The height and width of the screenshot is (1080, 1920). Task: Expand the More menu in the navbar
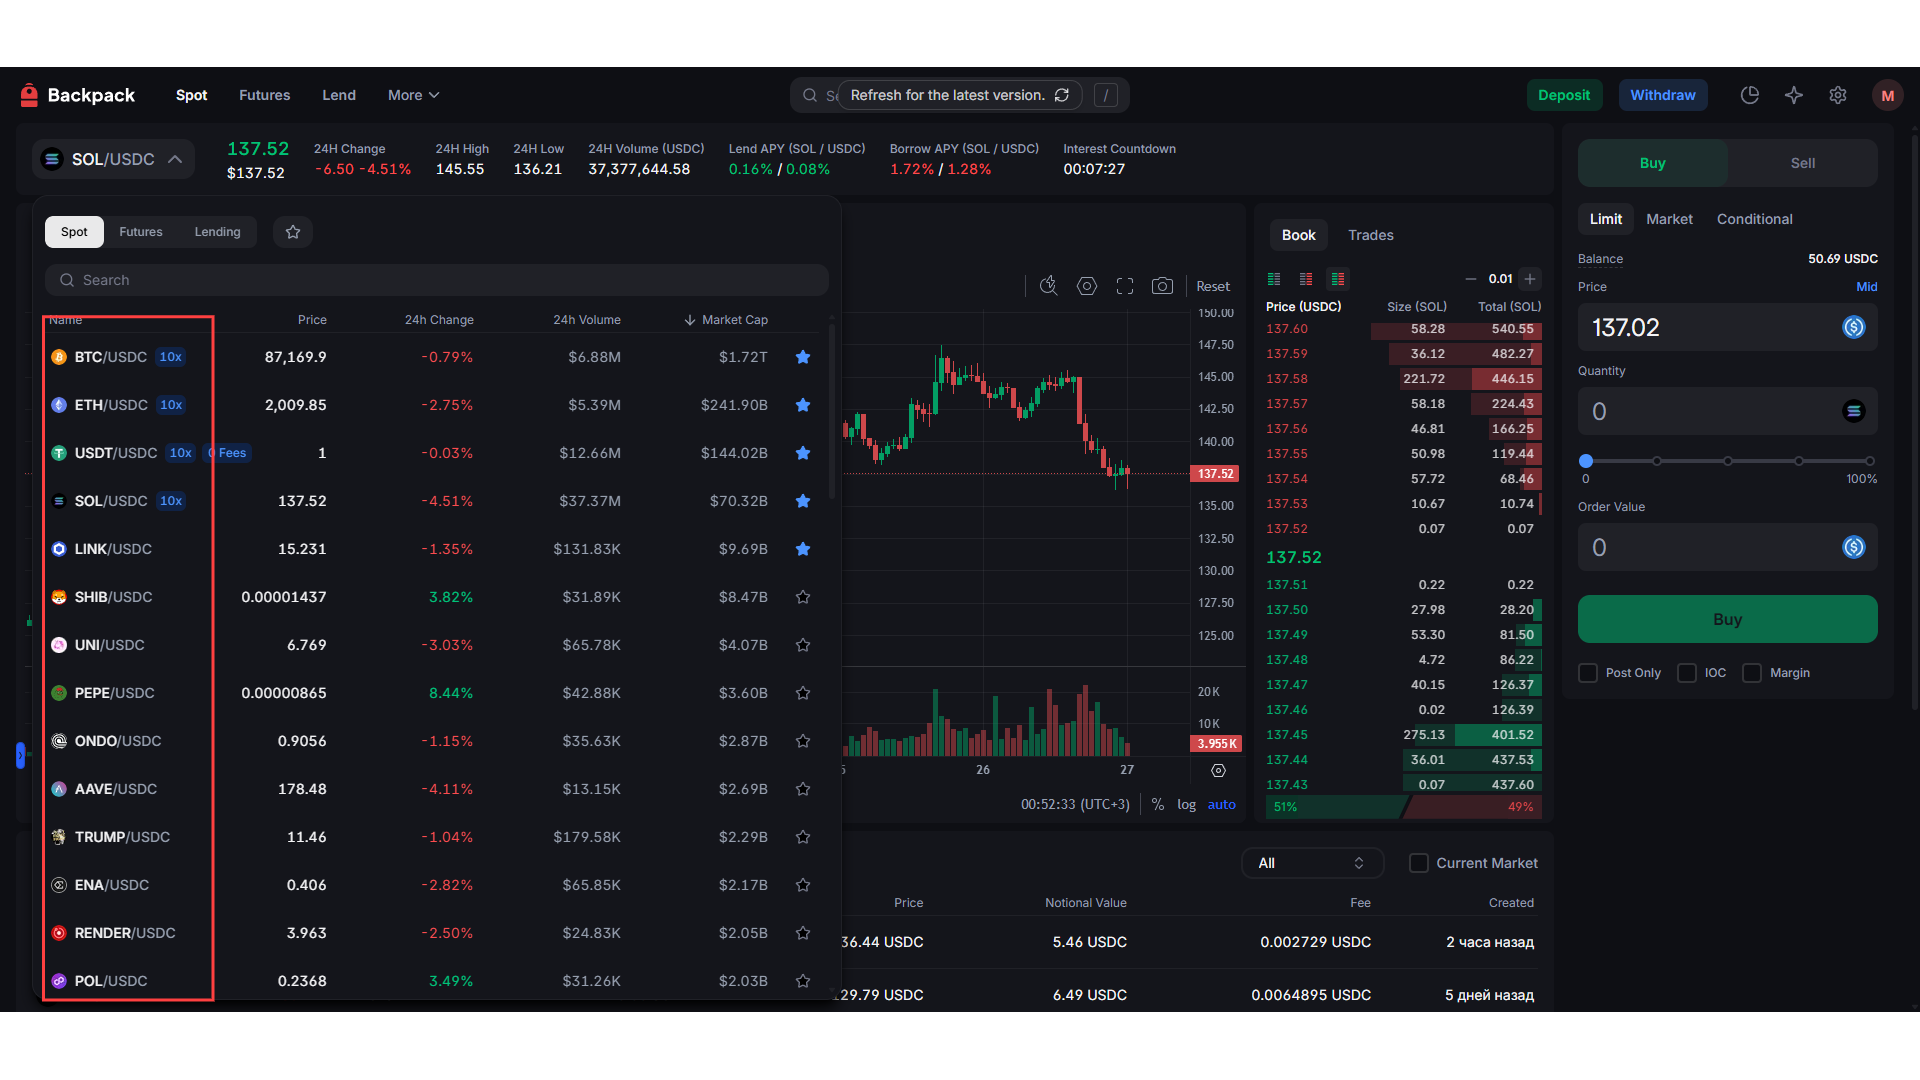pos(412,95)
